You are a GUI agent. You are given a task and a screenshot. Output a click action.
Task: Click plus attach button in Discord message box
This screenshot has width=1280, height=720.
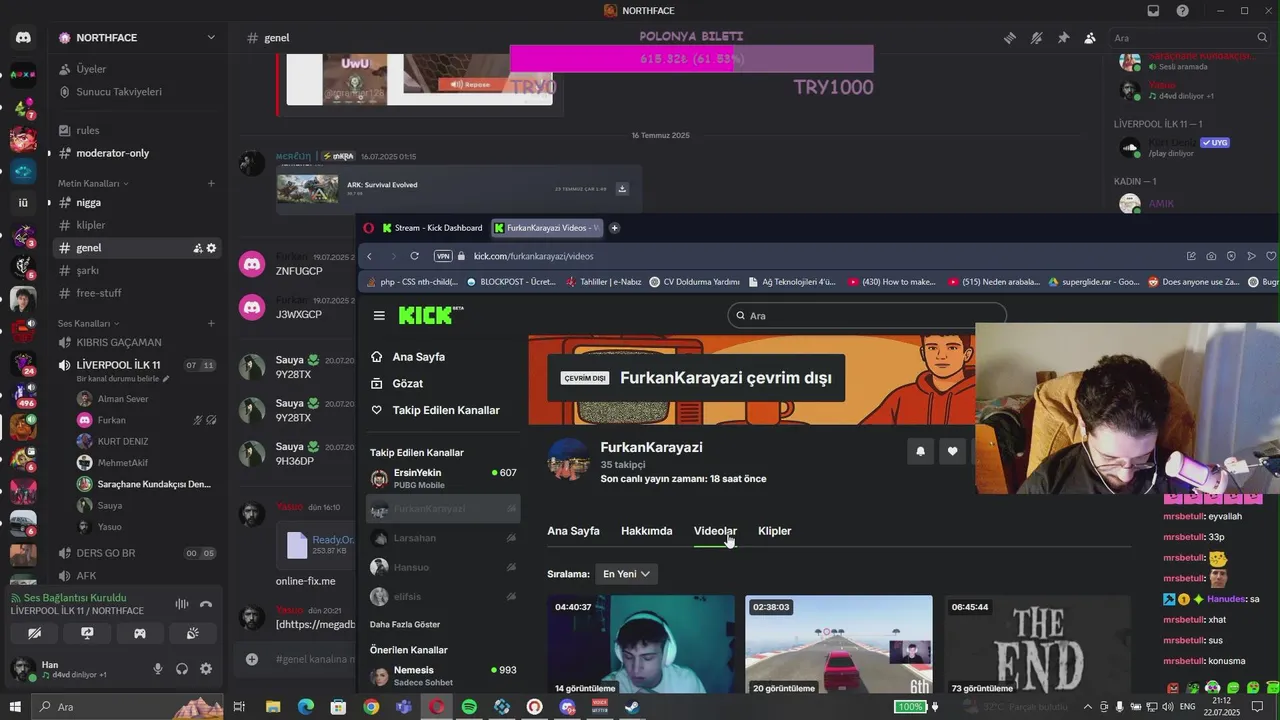252,659
